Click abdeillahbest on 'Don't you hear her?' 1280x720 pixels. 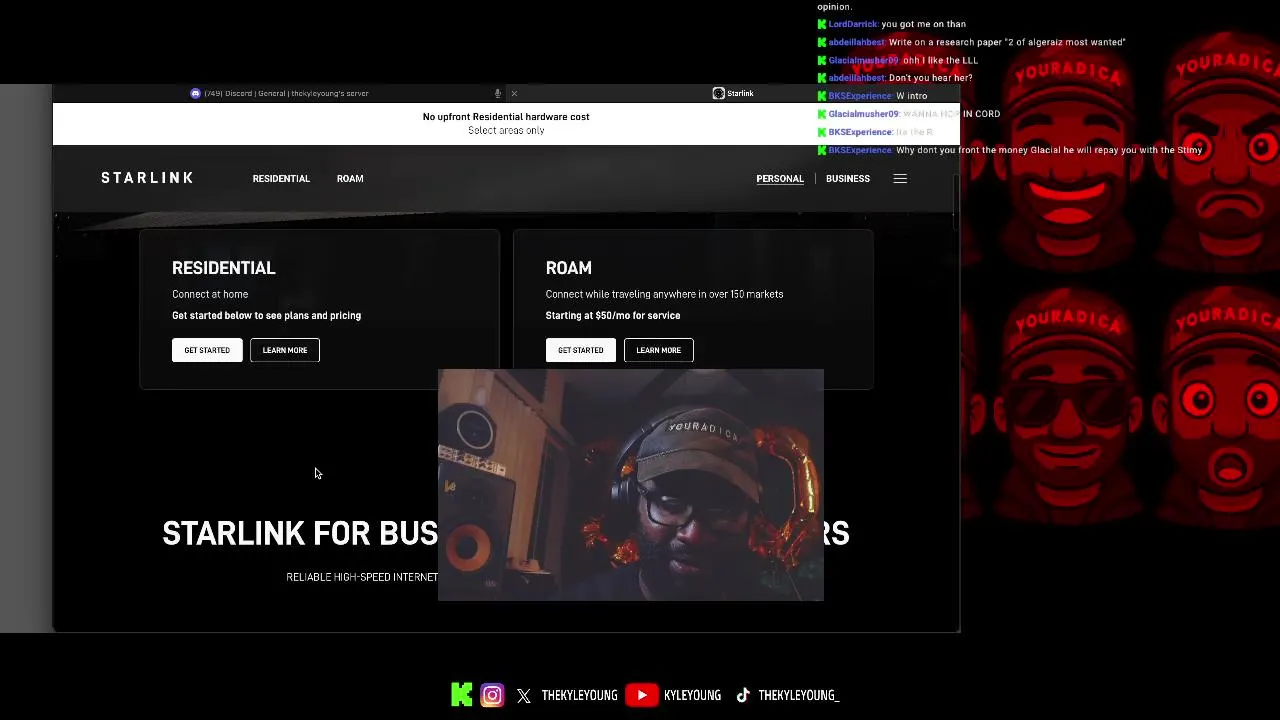(857, 78)
